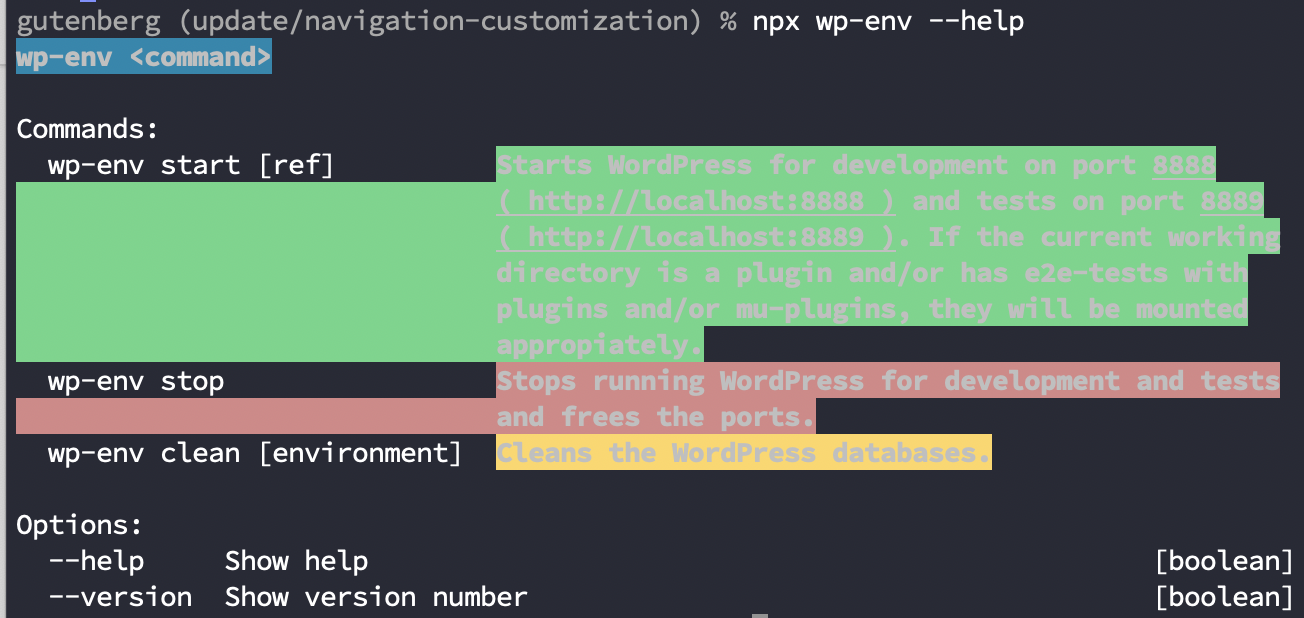This screenshot has width=1304, height=618.
Task: Click 'Cleans the WordPress databases.' description
Action: click(744, 453)
